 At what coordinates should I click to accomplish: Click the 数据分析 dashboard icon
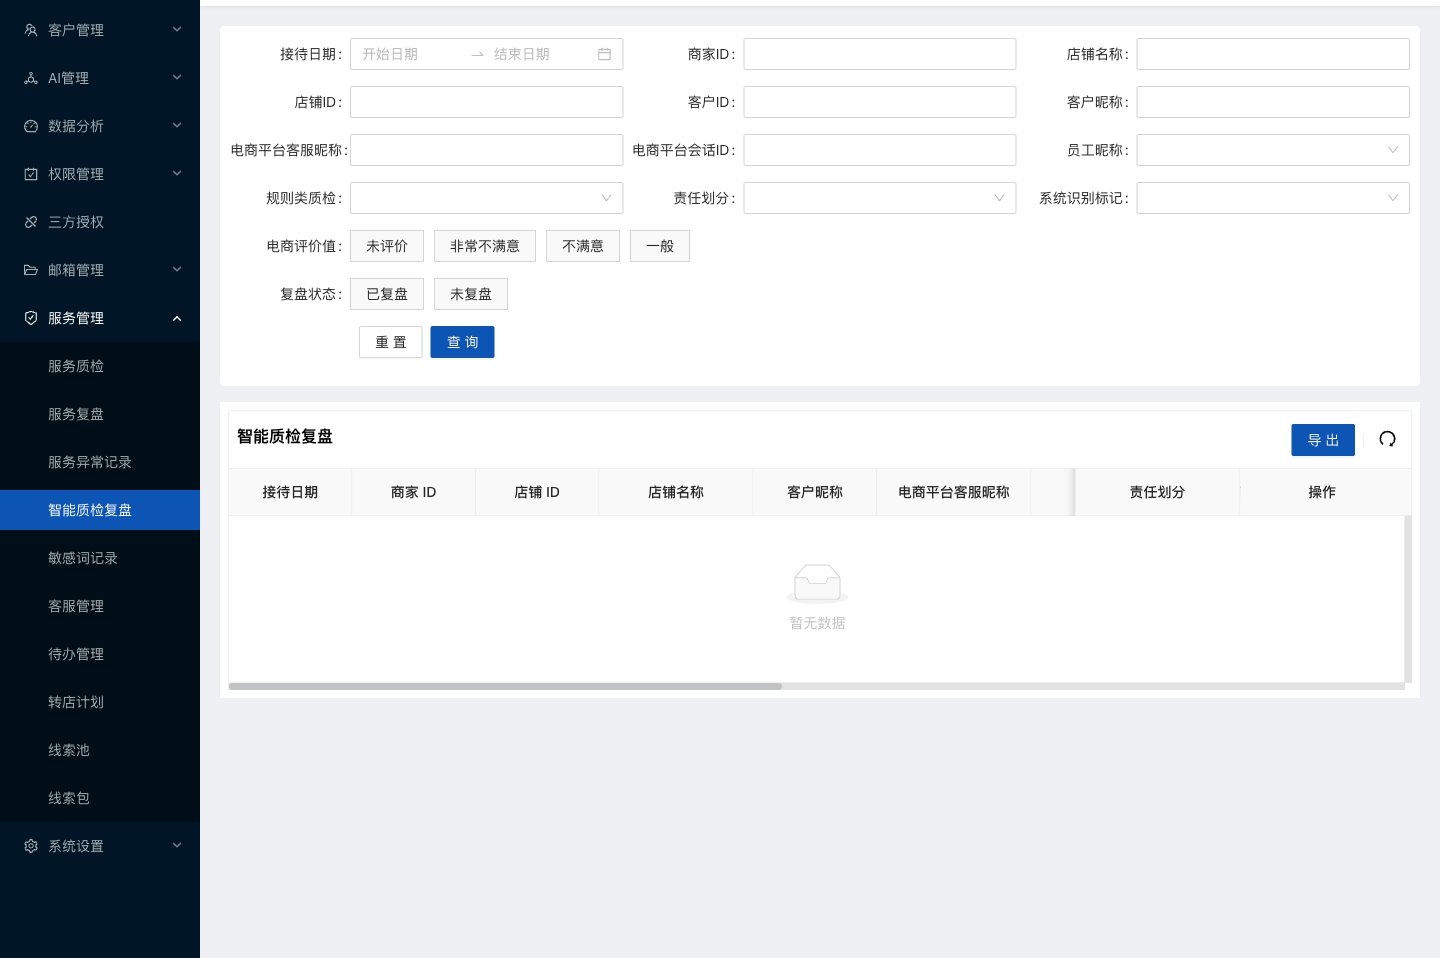click(31, 126)
